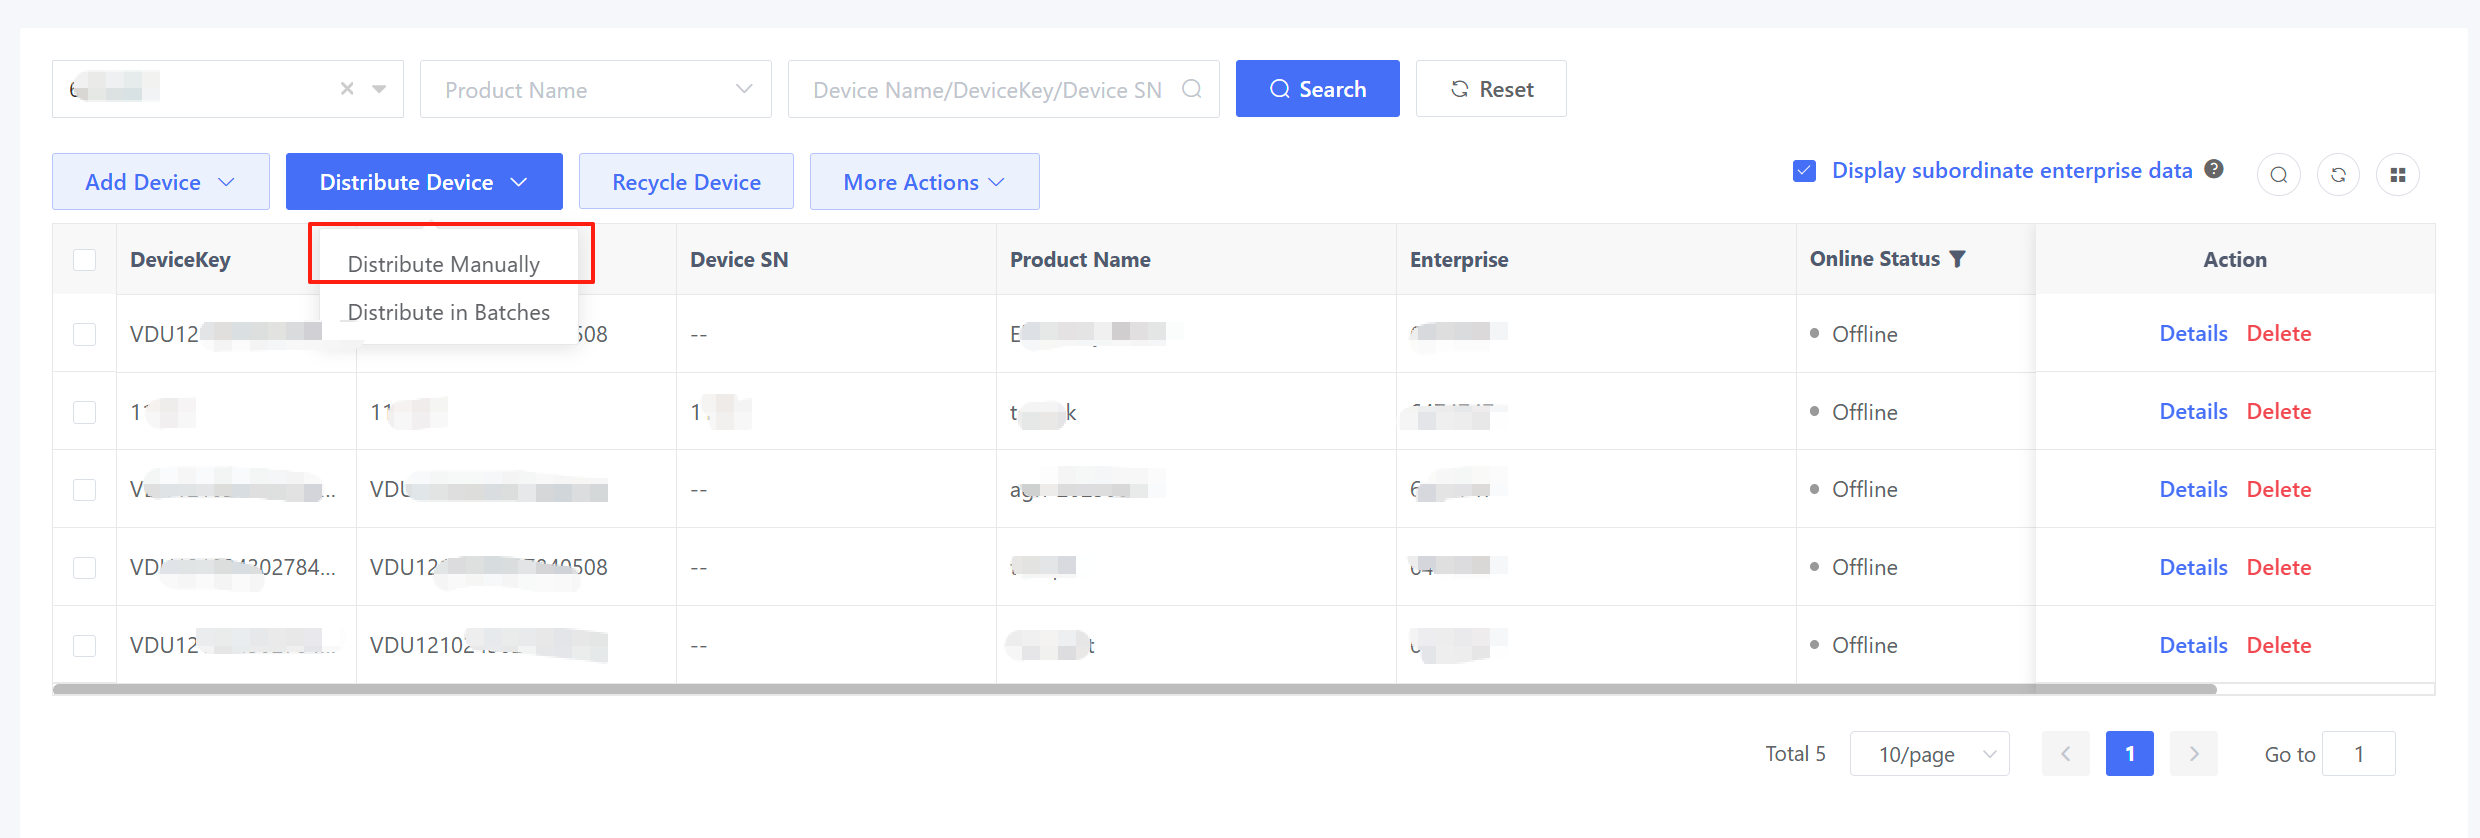Clear the enterprise selector with the X icon
Viewport: 2480px width, 838px height.
[347, 89]
